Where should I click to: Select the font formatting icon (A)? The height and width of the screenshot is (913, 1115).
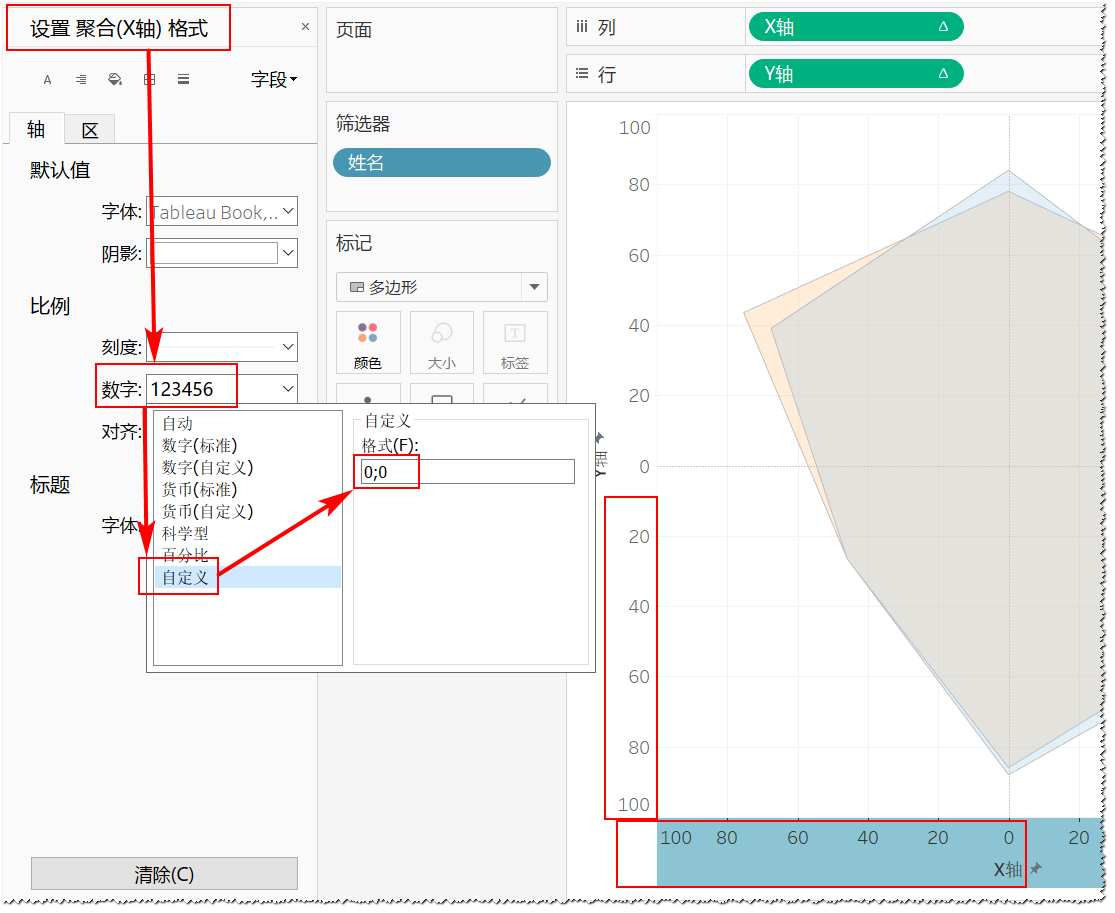tap(47, 79)
